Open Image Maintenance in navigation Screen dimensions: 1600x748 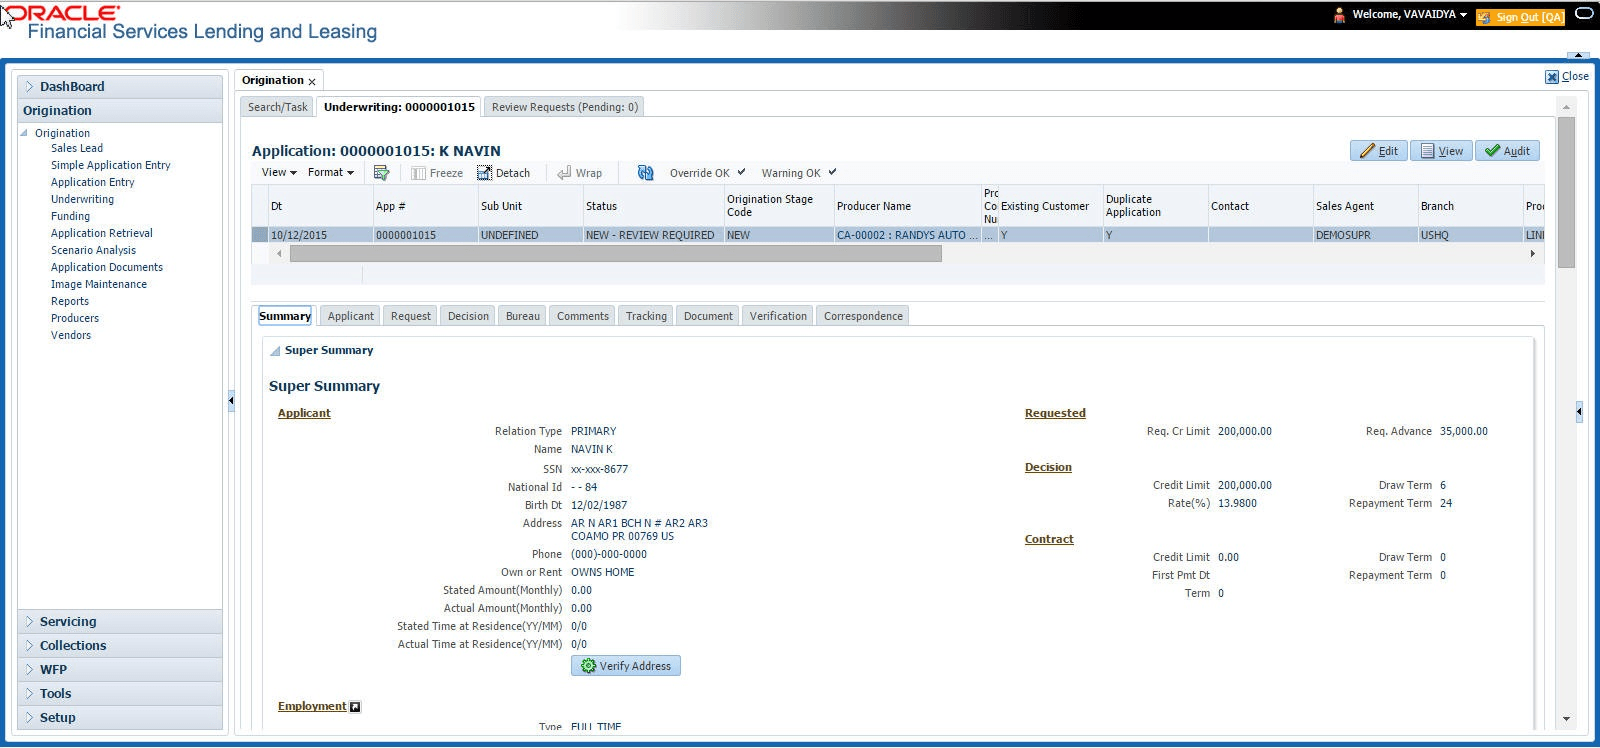pos(99,284)
